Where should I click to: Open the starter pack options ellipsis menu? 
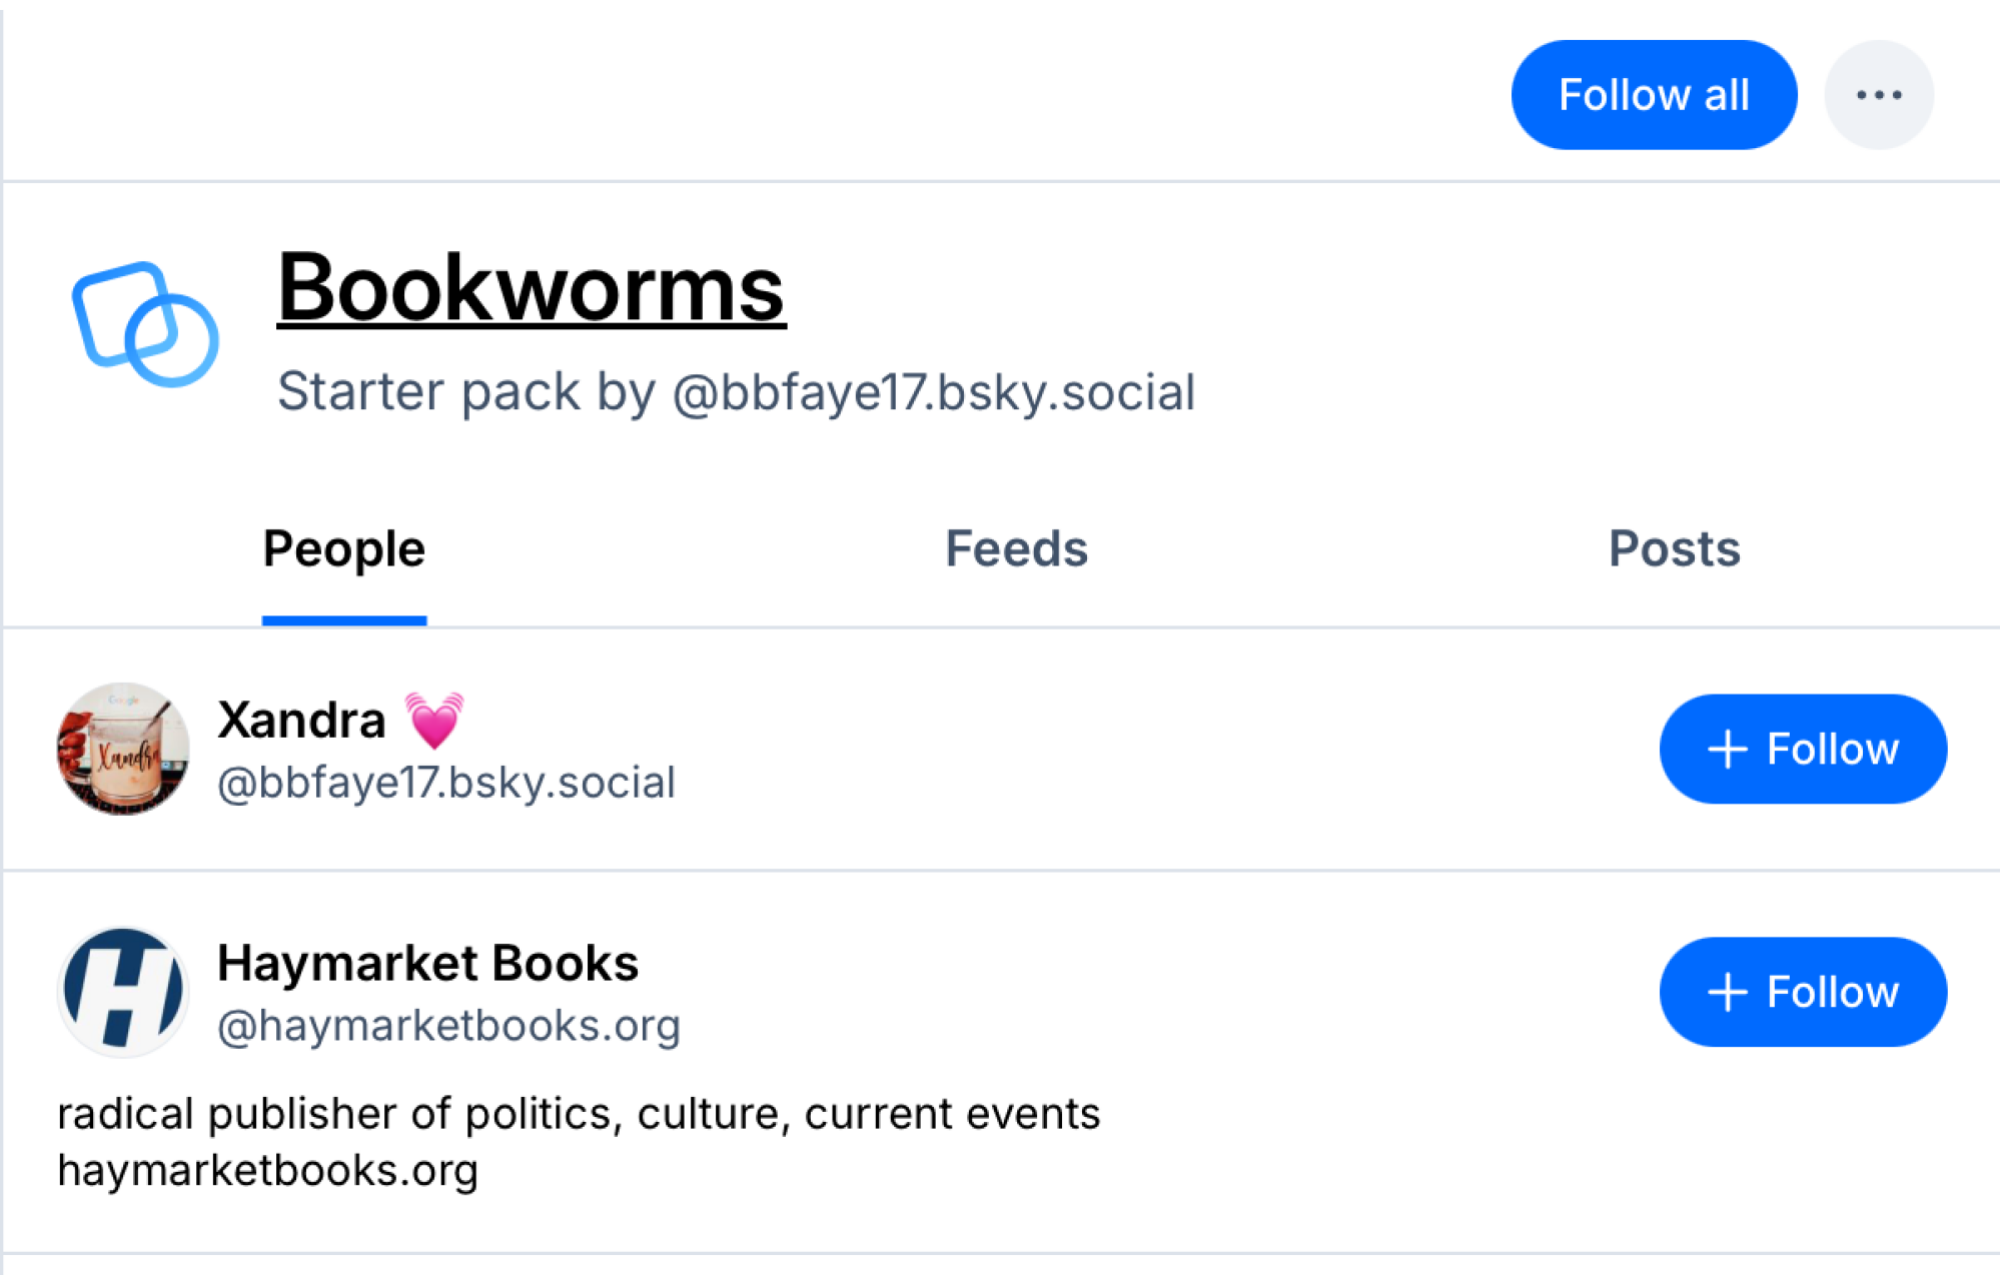(x=1880, y=93)
